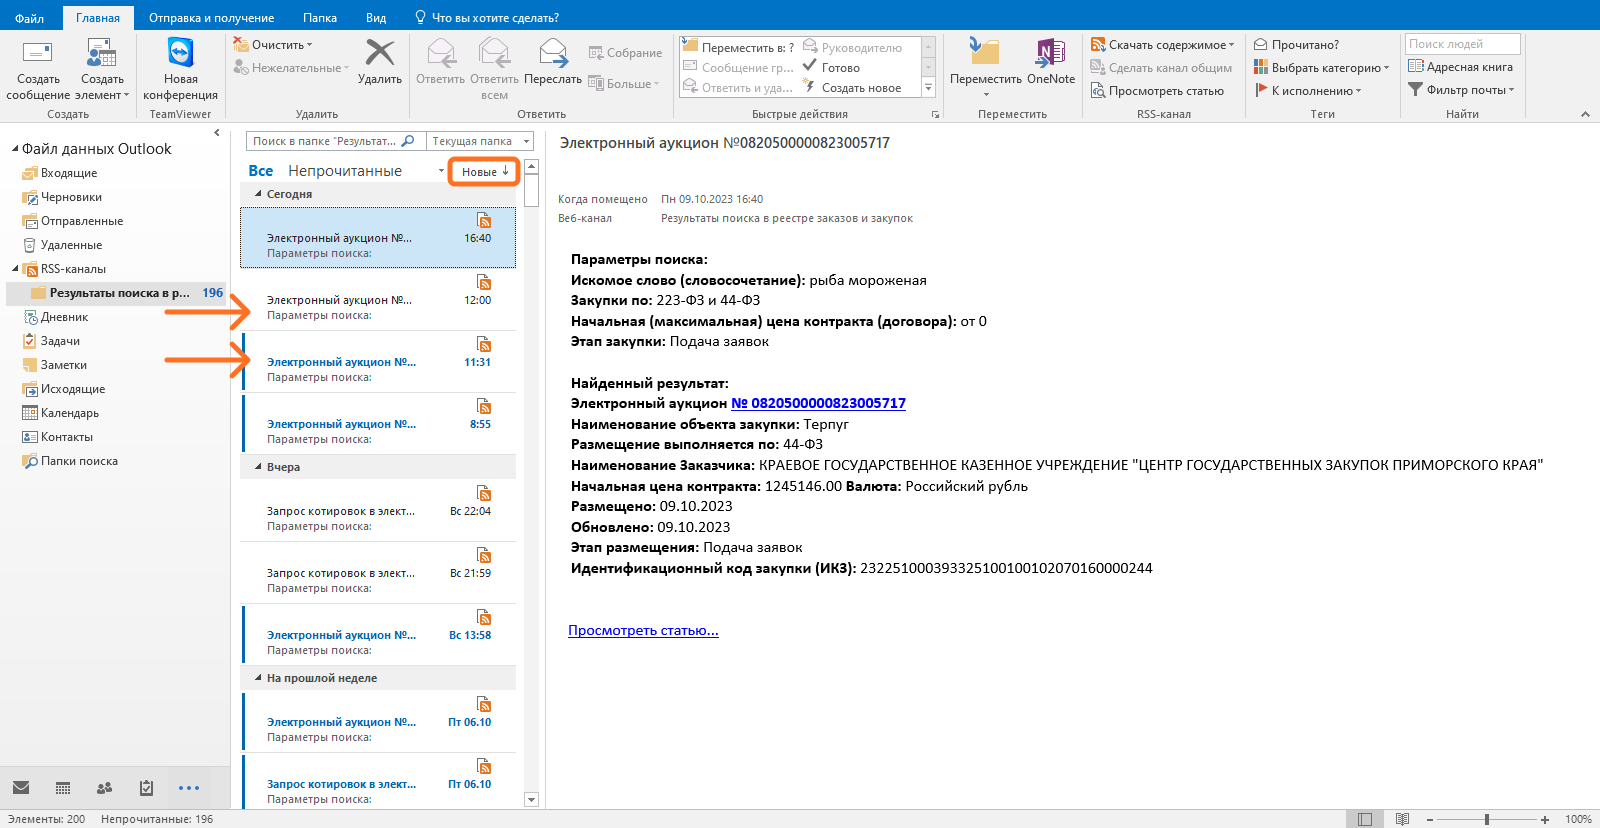Collapse the Outlook data file tree

coord(15,149)
